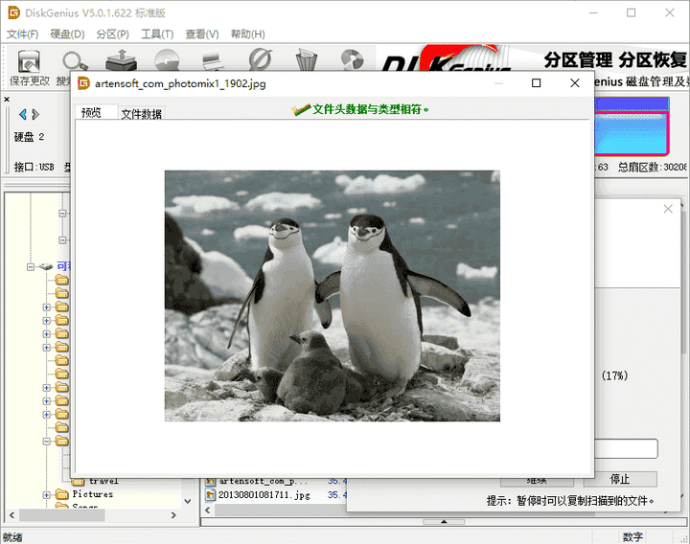Screen dimensions: 690x544
Task: Click the slashed-circle format toolbar icon
Action: click(x=260, y=59)
